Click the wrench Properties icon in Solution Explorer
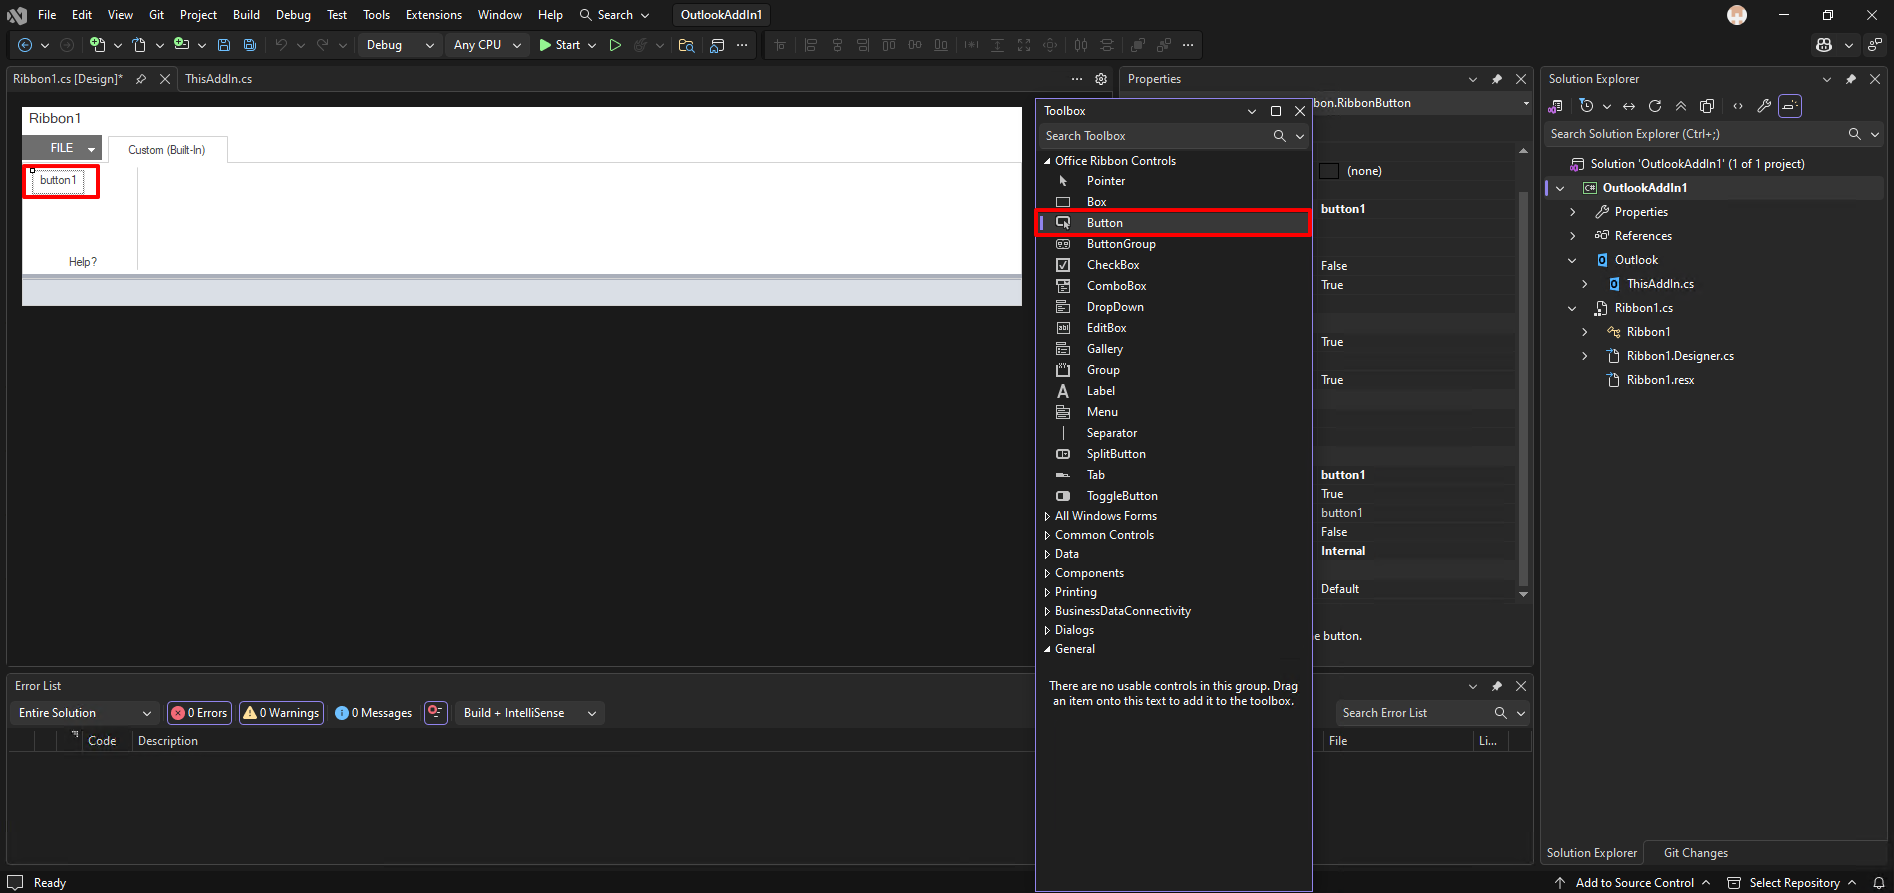The width and height of the screenshot is (1894, 893). tap(1764, 106)
